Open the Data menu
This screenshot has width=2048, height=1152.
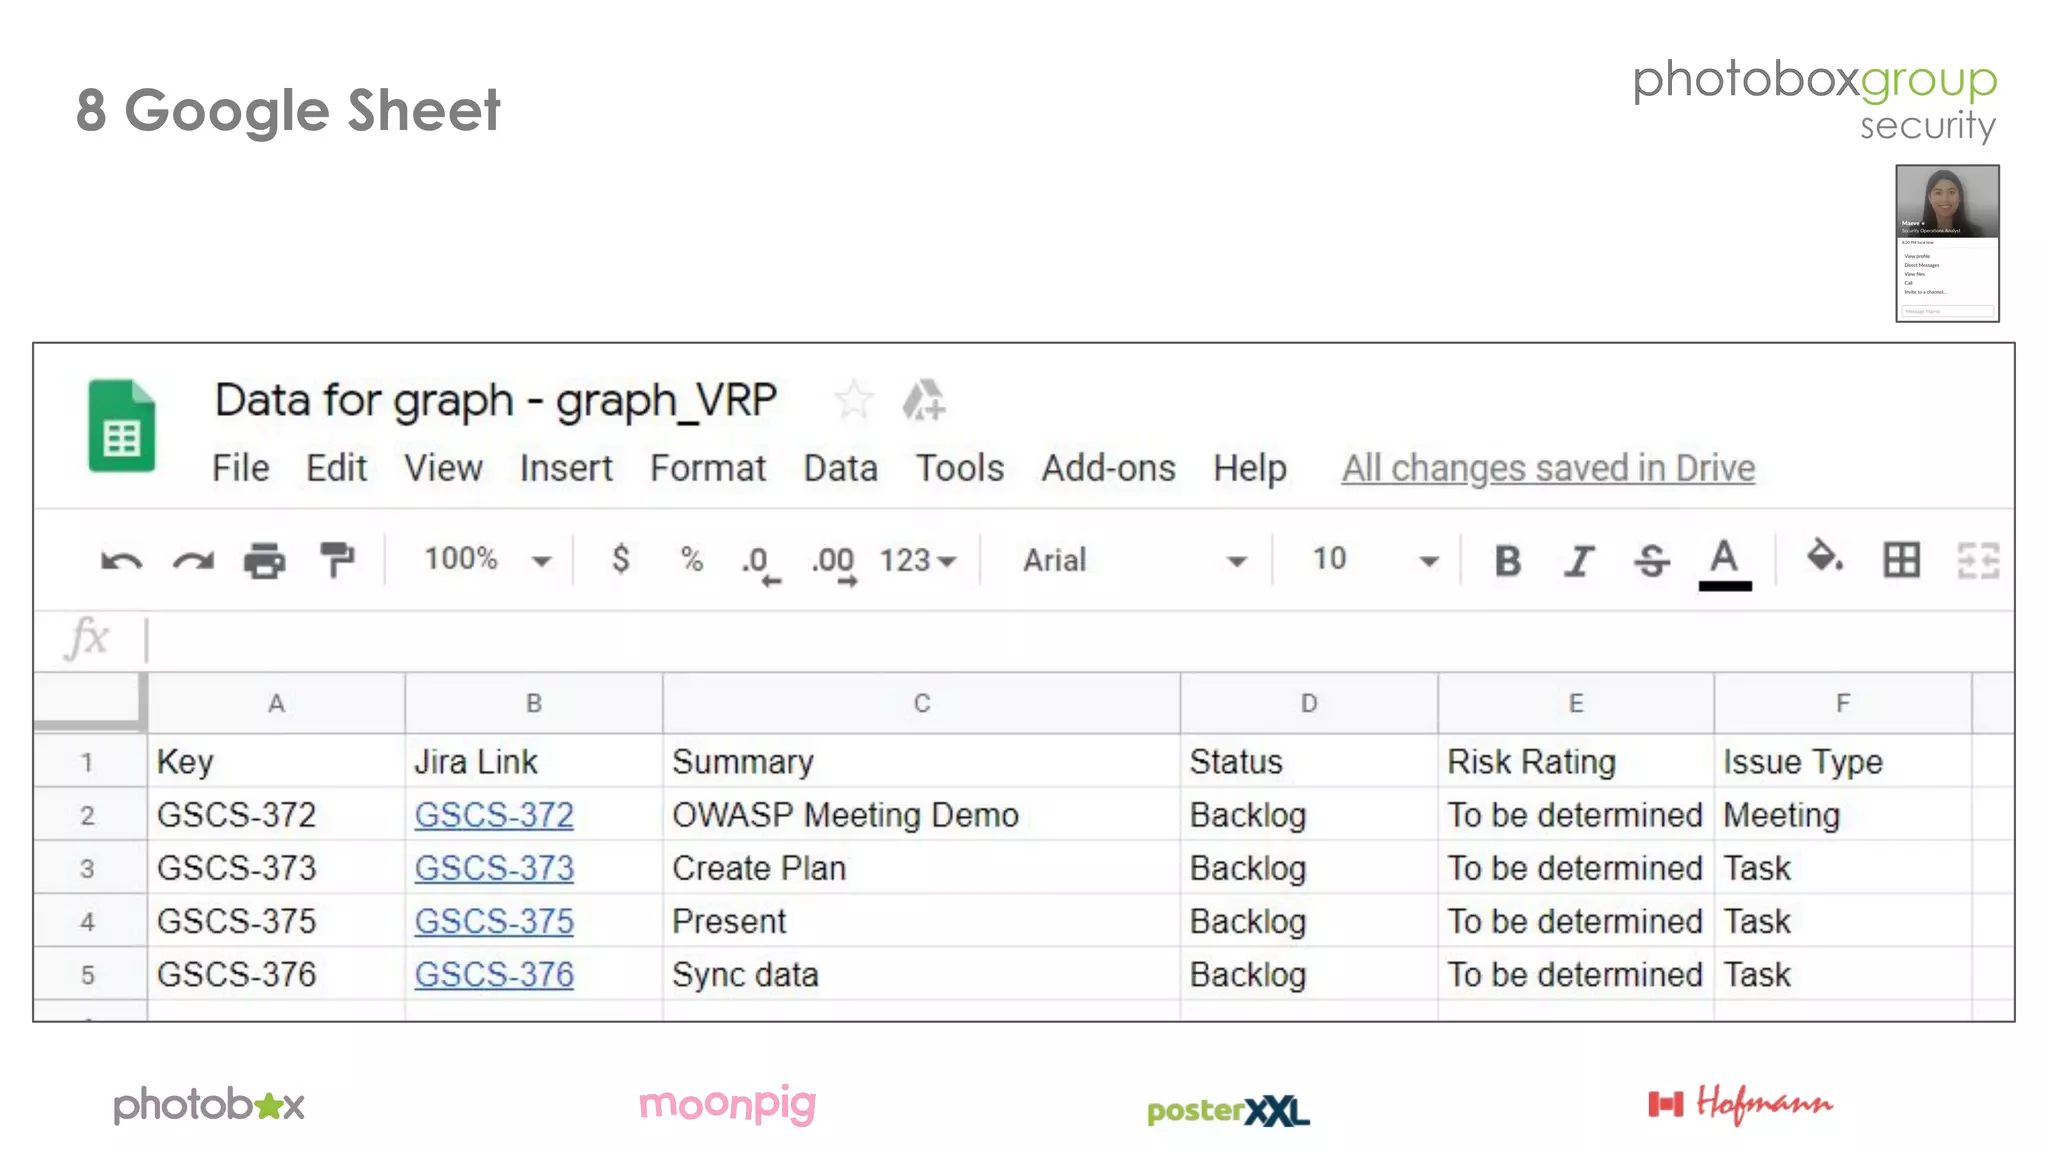click(x=841, y=468)
